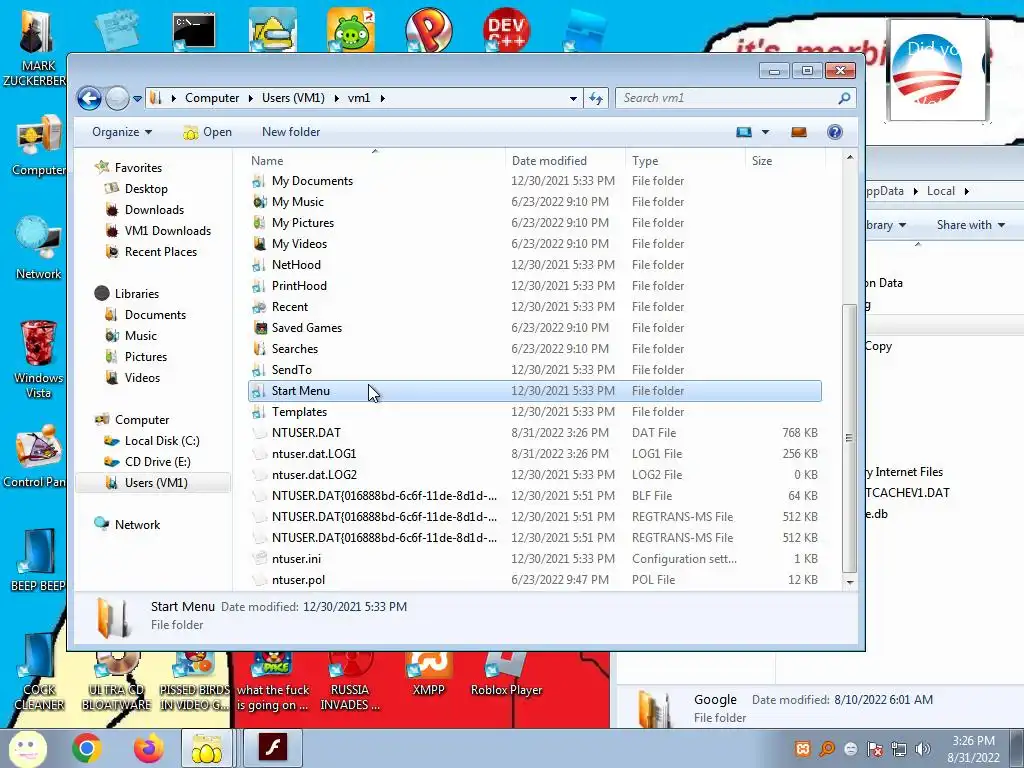Select the ntuser.pol file
This screenshot has height=768, width=1024.
click(535, 579)
